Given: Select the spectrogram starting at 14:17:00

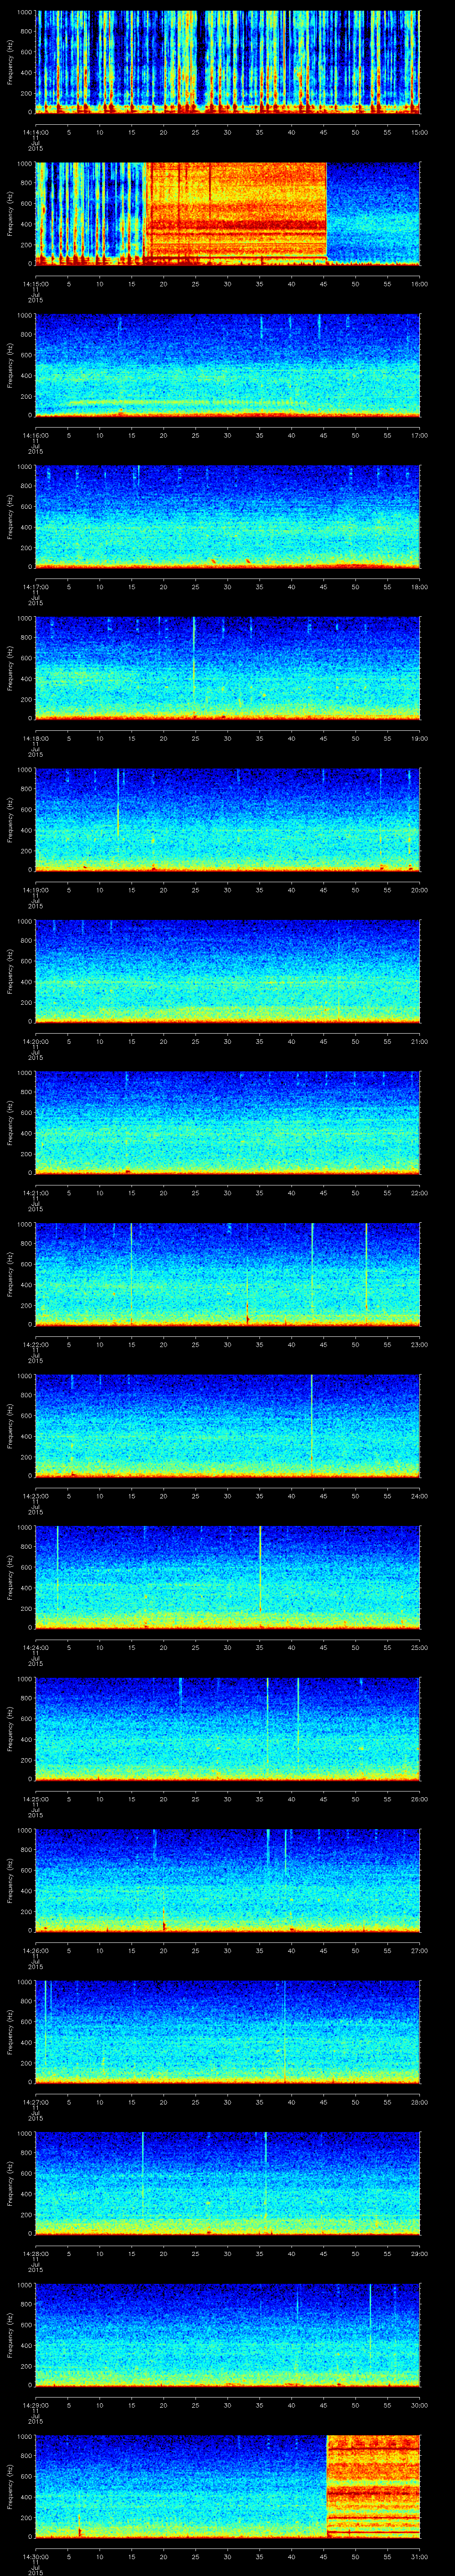Looking at the screenshot, I should (x=227, y=516).
